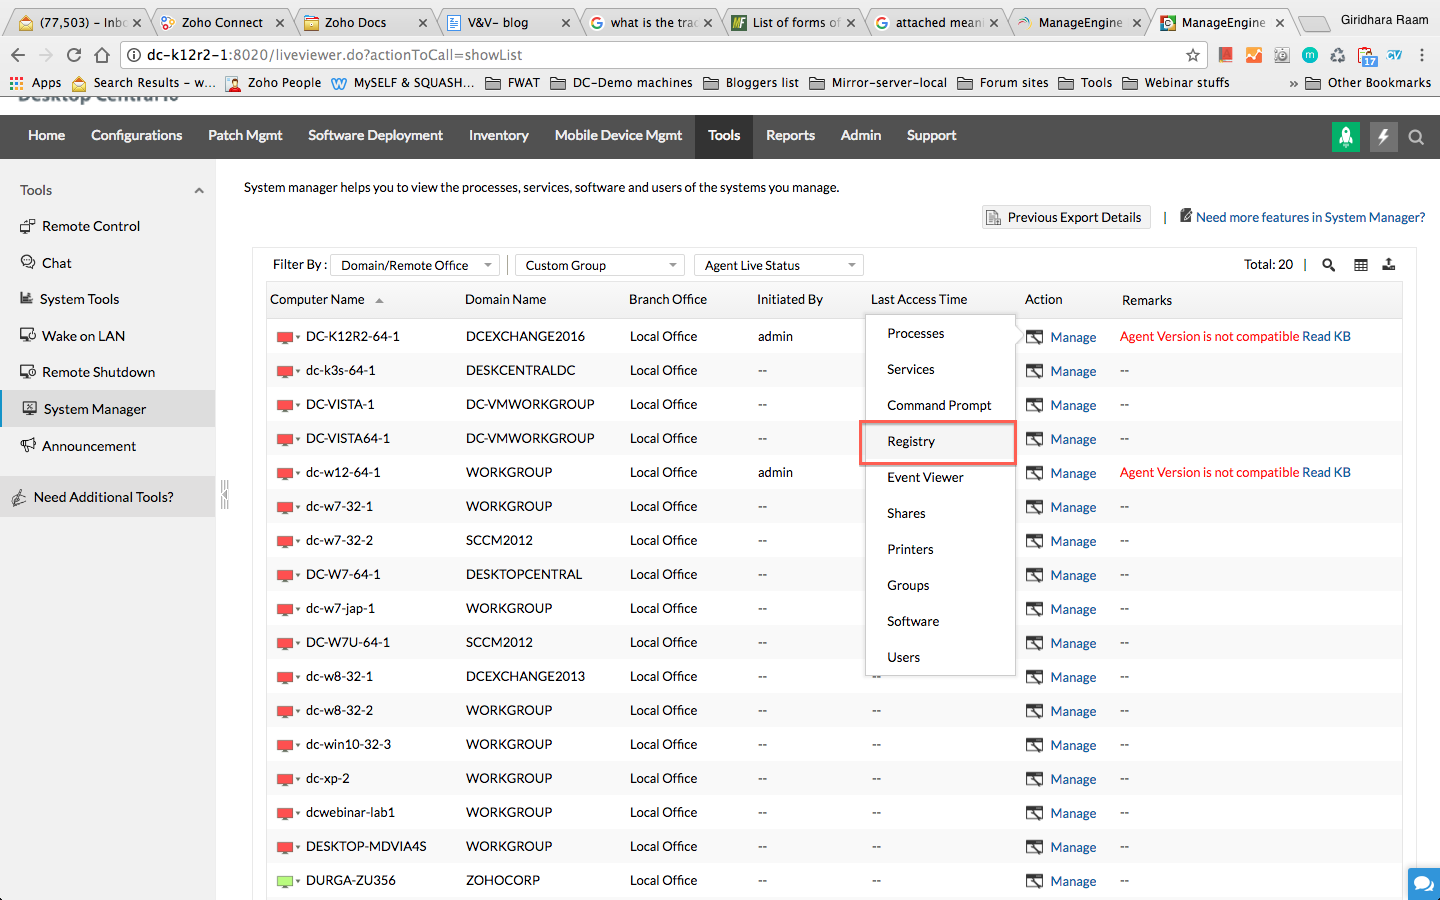The width and height of the screenshot is (1440, 900).
Task: Expand the status dropdown arrow for dc-w8-32-2
Action: coord(298,712)
